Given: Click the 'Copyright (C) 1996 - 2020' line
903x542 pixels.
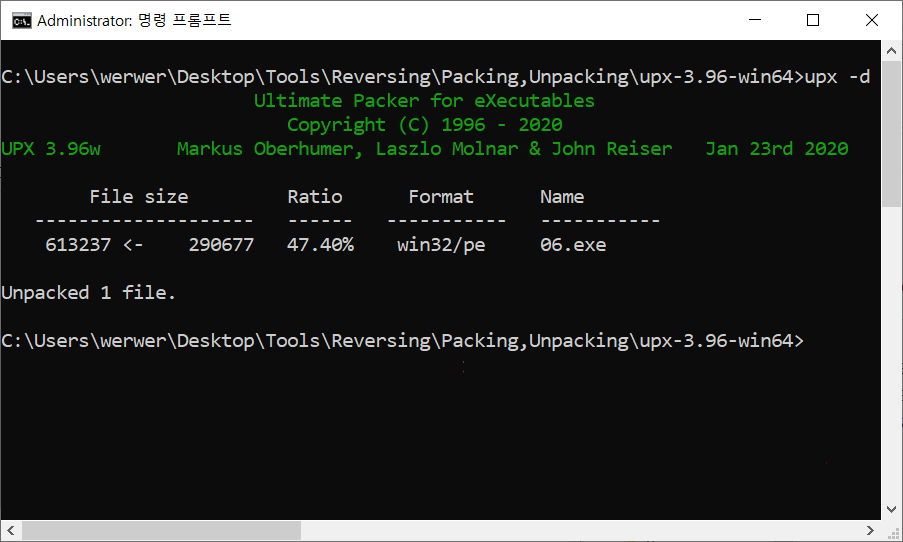Looking at the screenshot, I should click(424, 125).
